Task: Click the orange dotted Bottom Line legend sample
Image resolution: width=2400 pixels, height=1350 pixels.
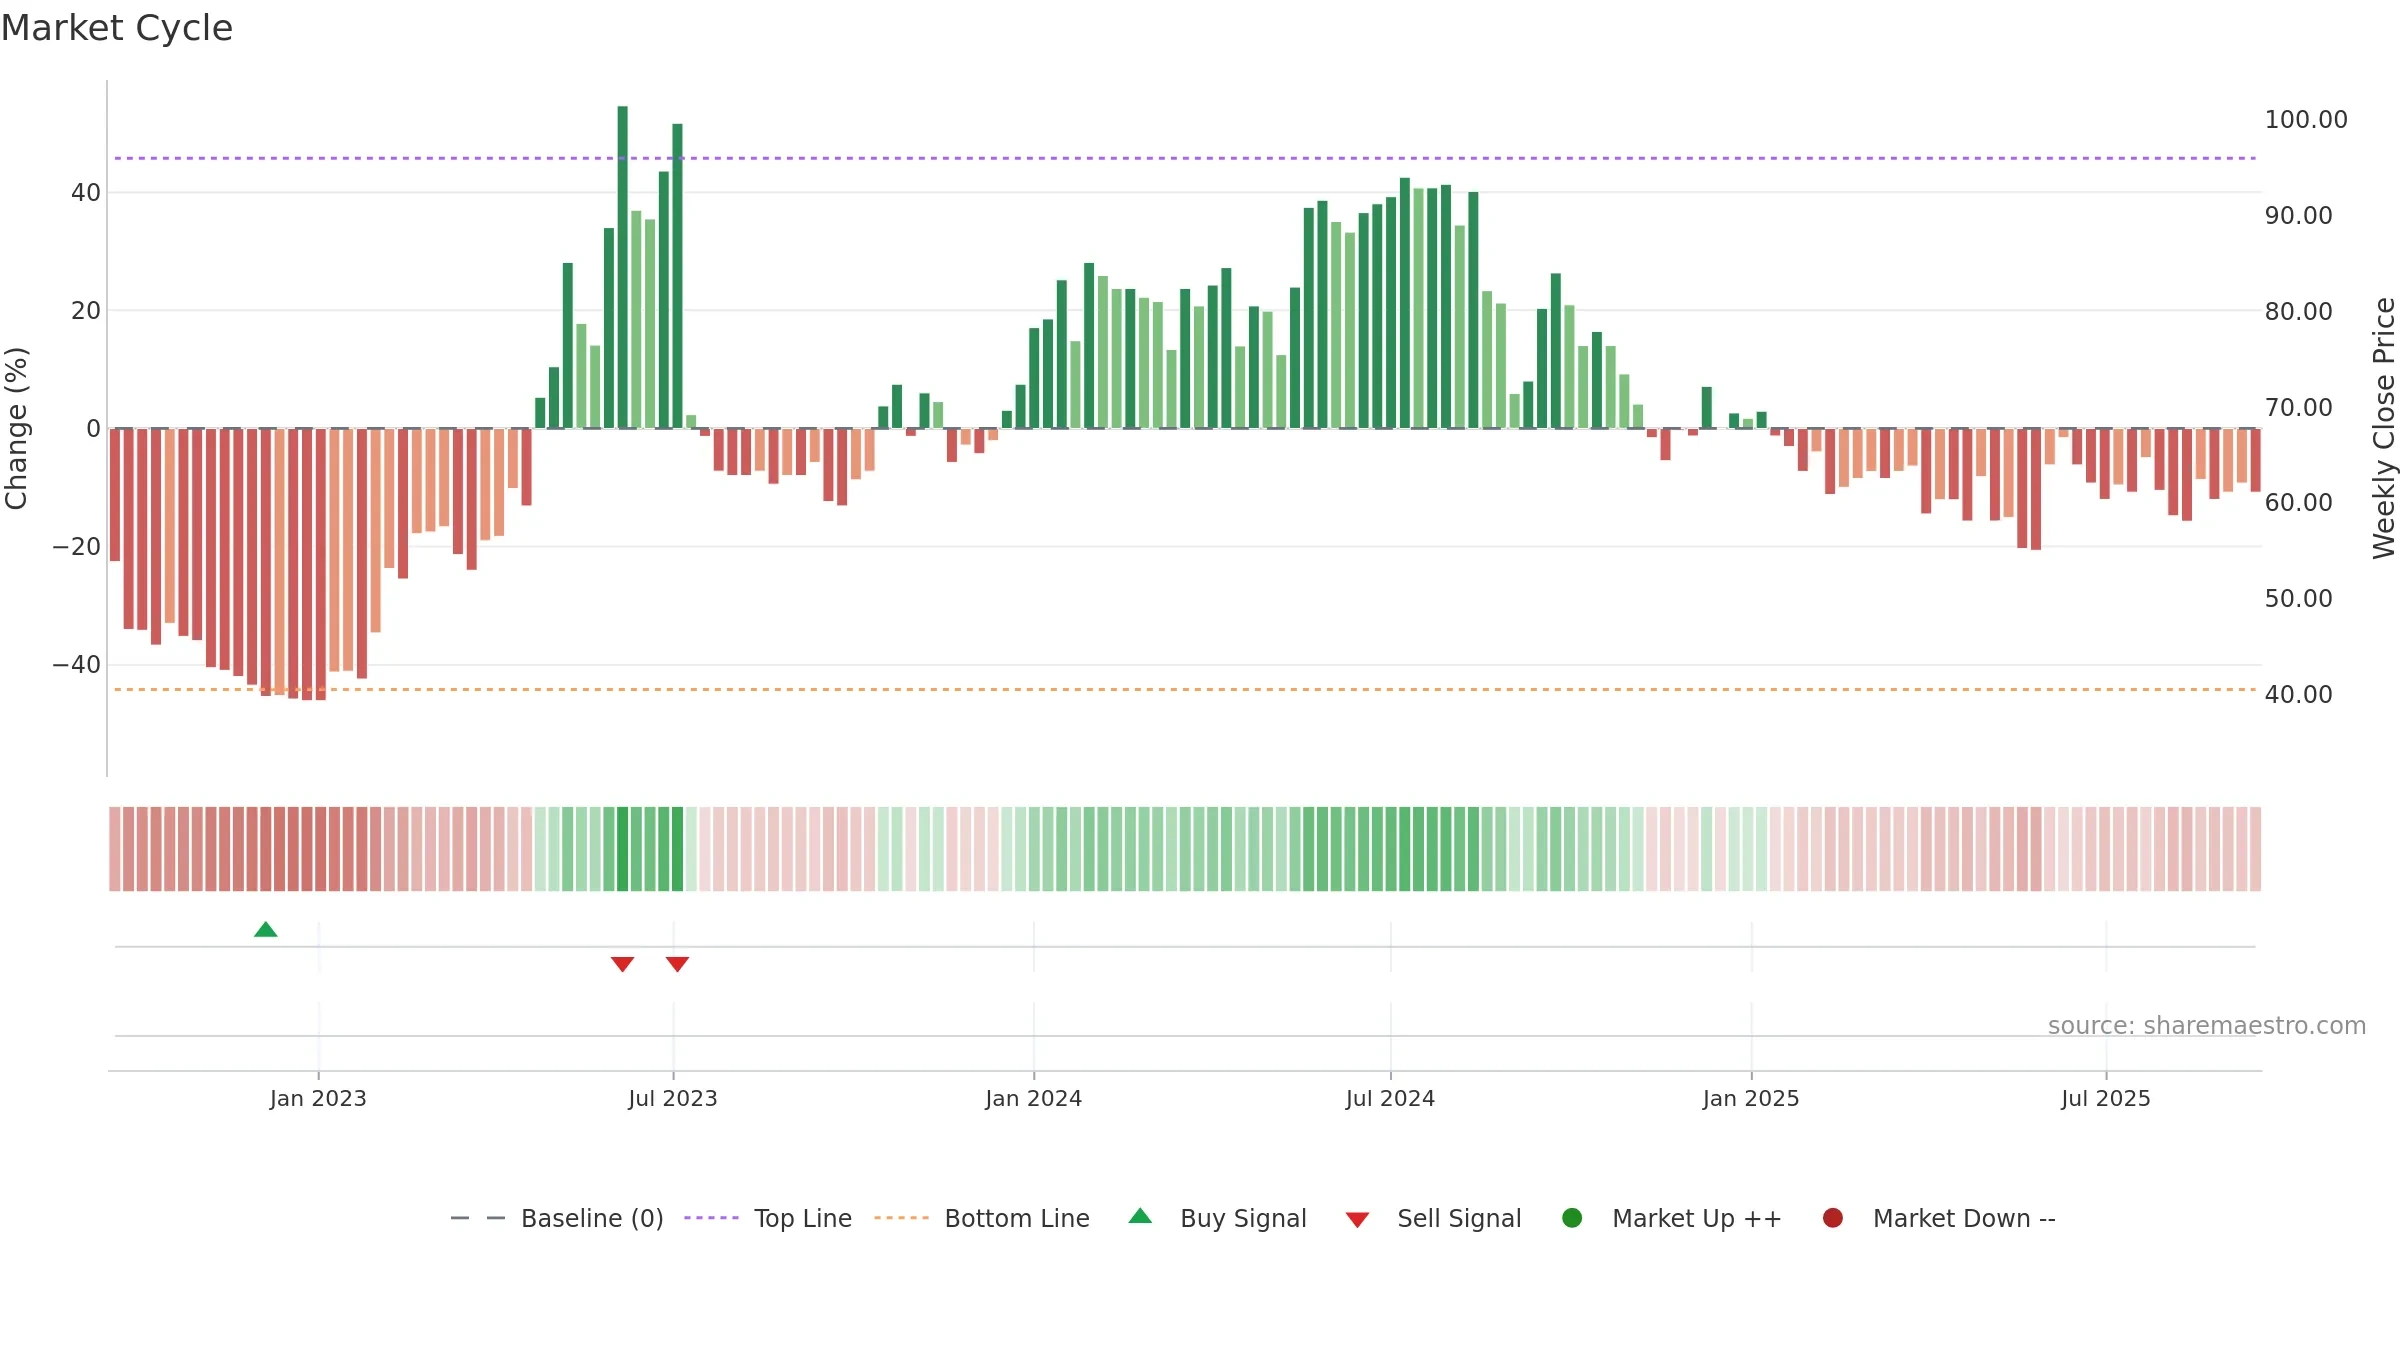Action: pyautogui.click(x=901, y=1218)
